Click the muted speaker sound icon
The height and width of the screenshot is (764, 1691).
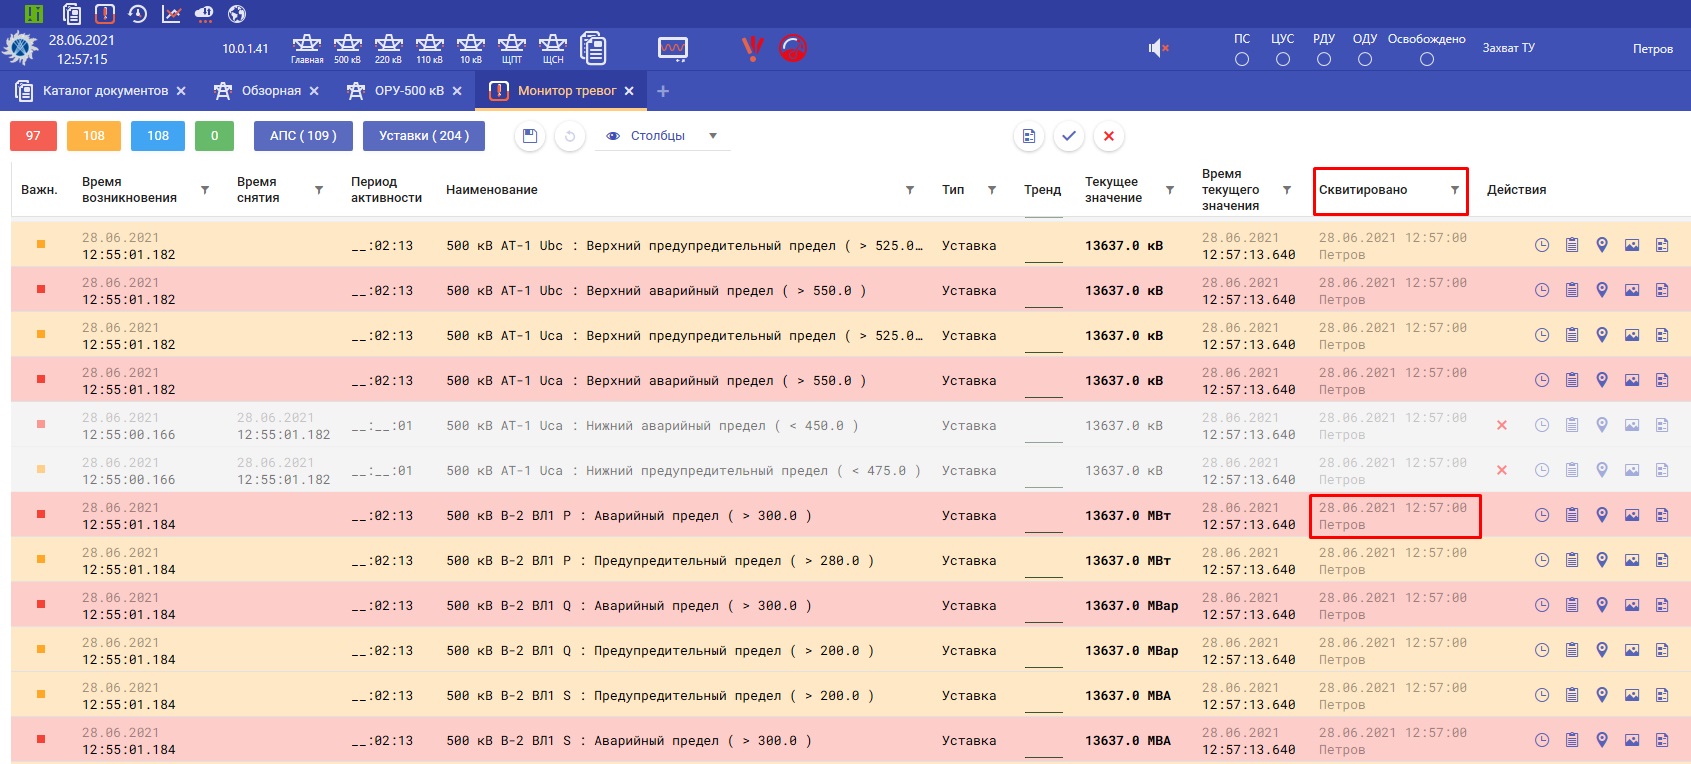coord(1158,48)
